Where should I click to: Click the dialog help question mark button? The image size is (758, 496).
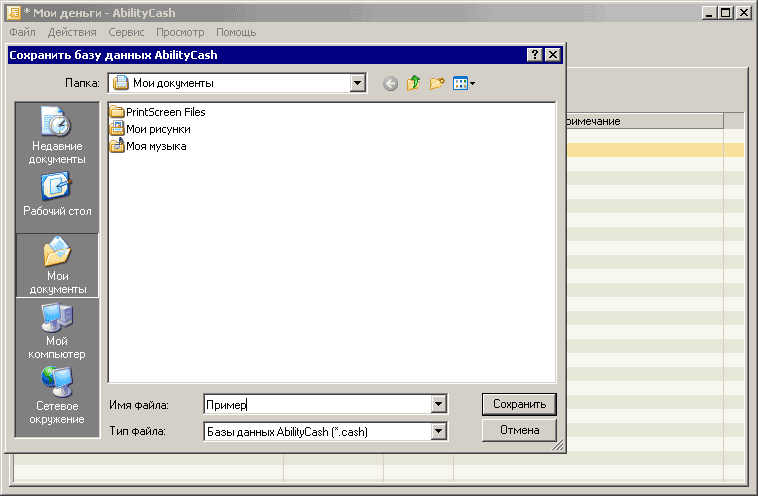(535, 56)
